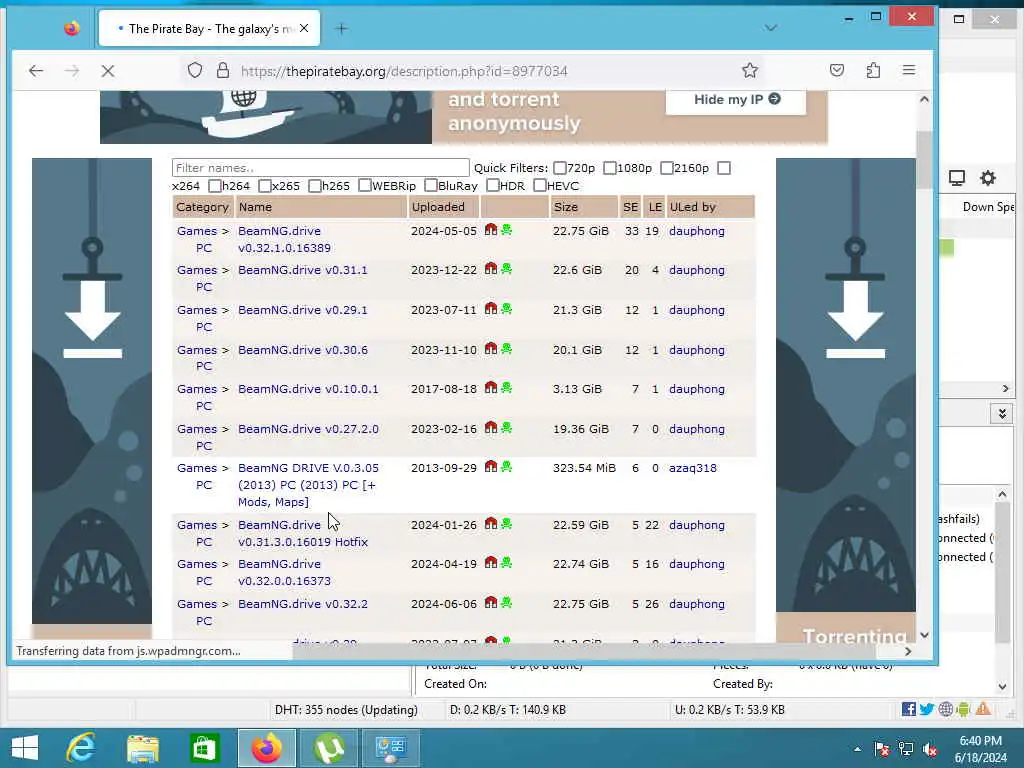
Task: Toggle the h265 filter checkbox
Action: tap(314, 186)
